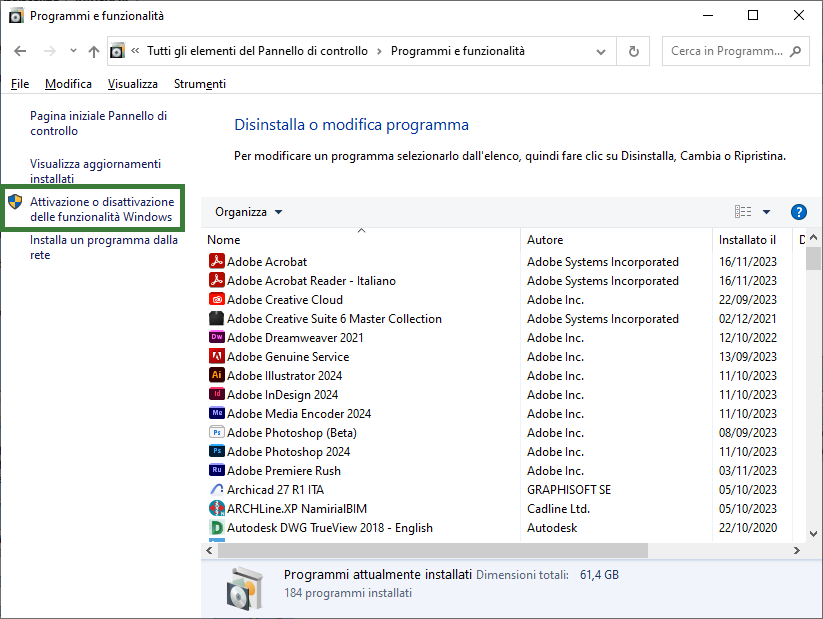Open the Visualizza menu

coord(132,84)
